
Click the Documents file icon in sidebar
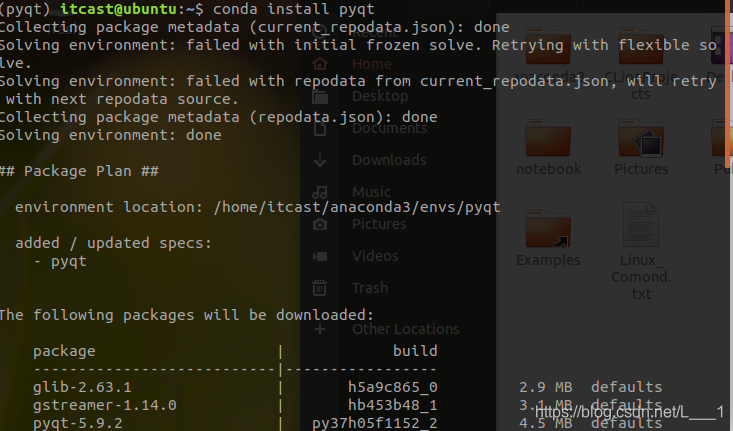pos(320,128)
